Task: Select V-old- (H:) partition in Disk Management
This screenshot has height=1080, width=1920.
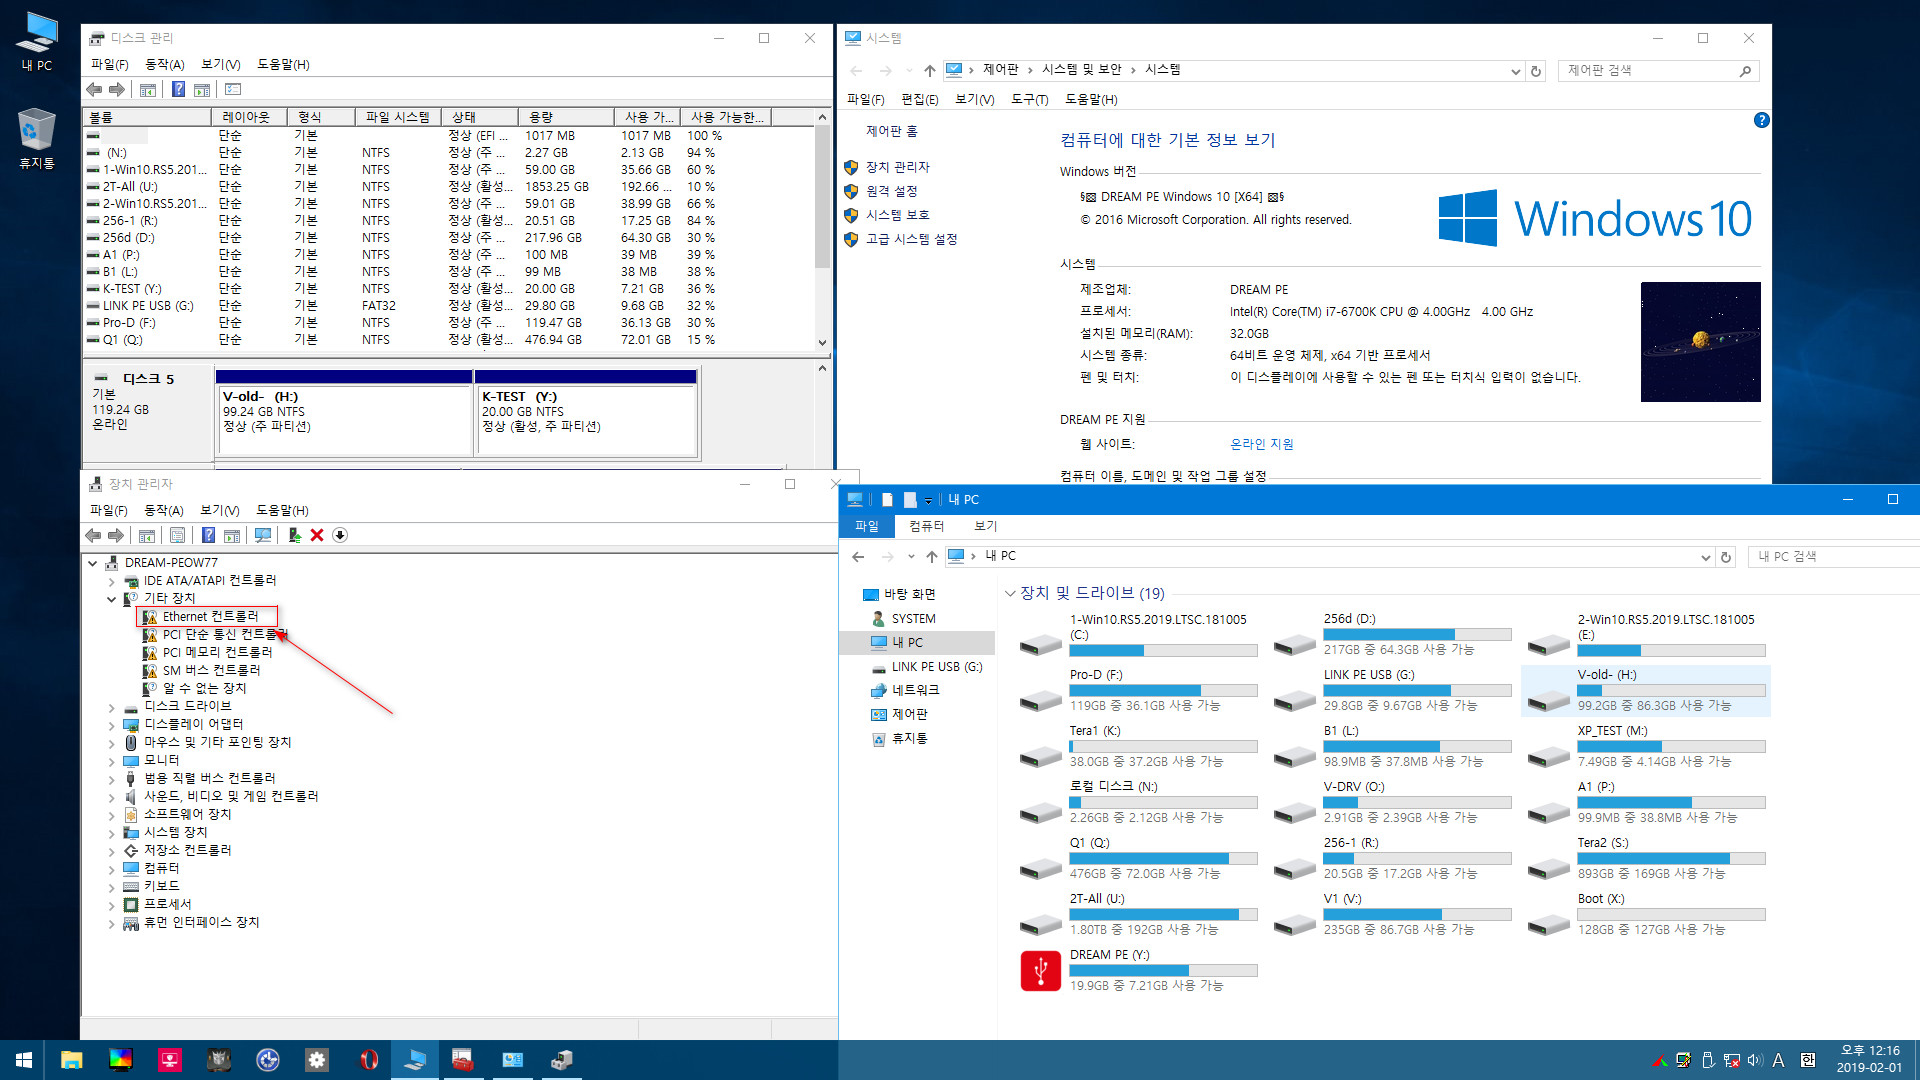Action: coord(345,420)
